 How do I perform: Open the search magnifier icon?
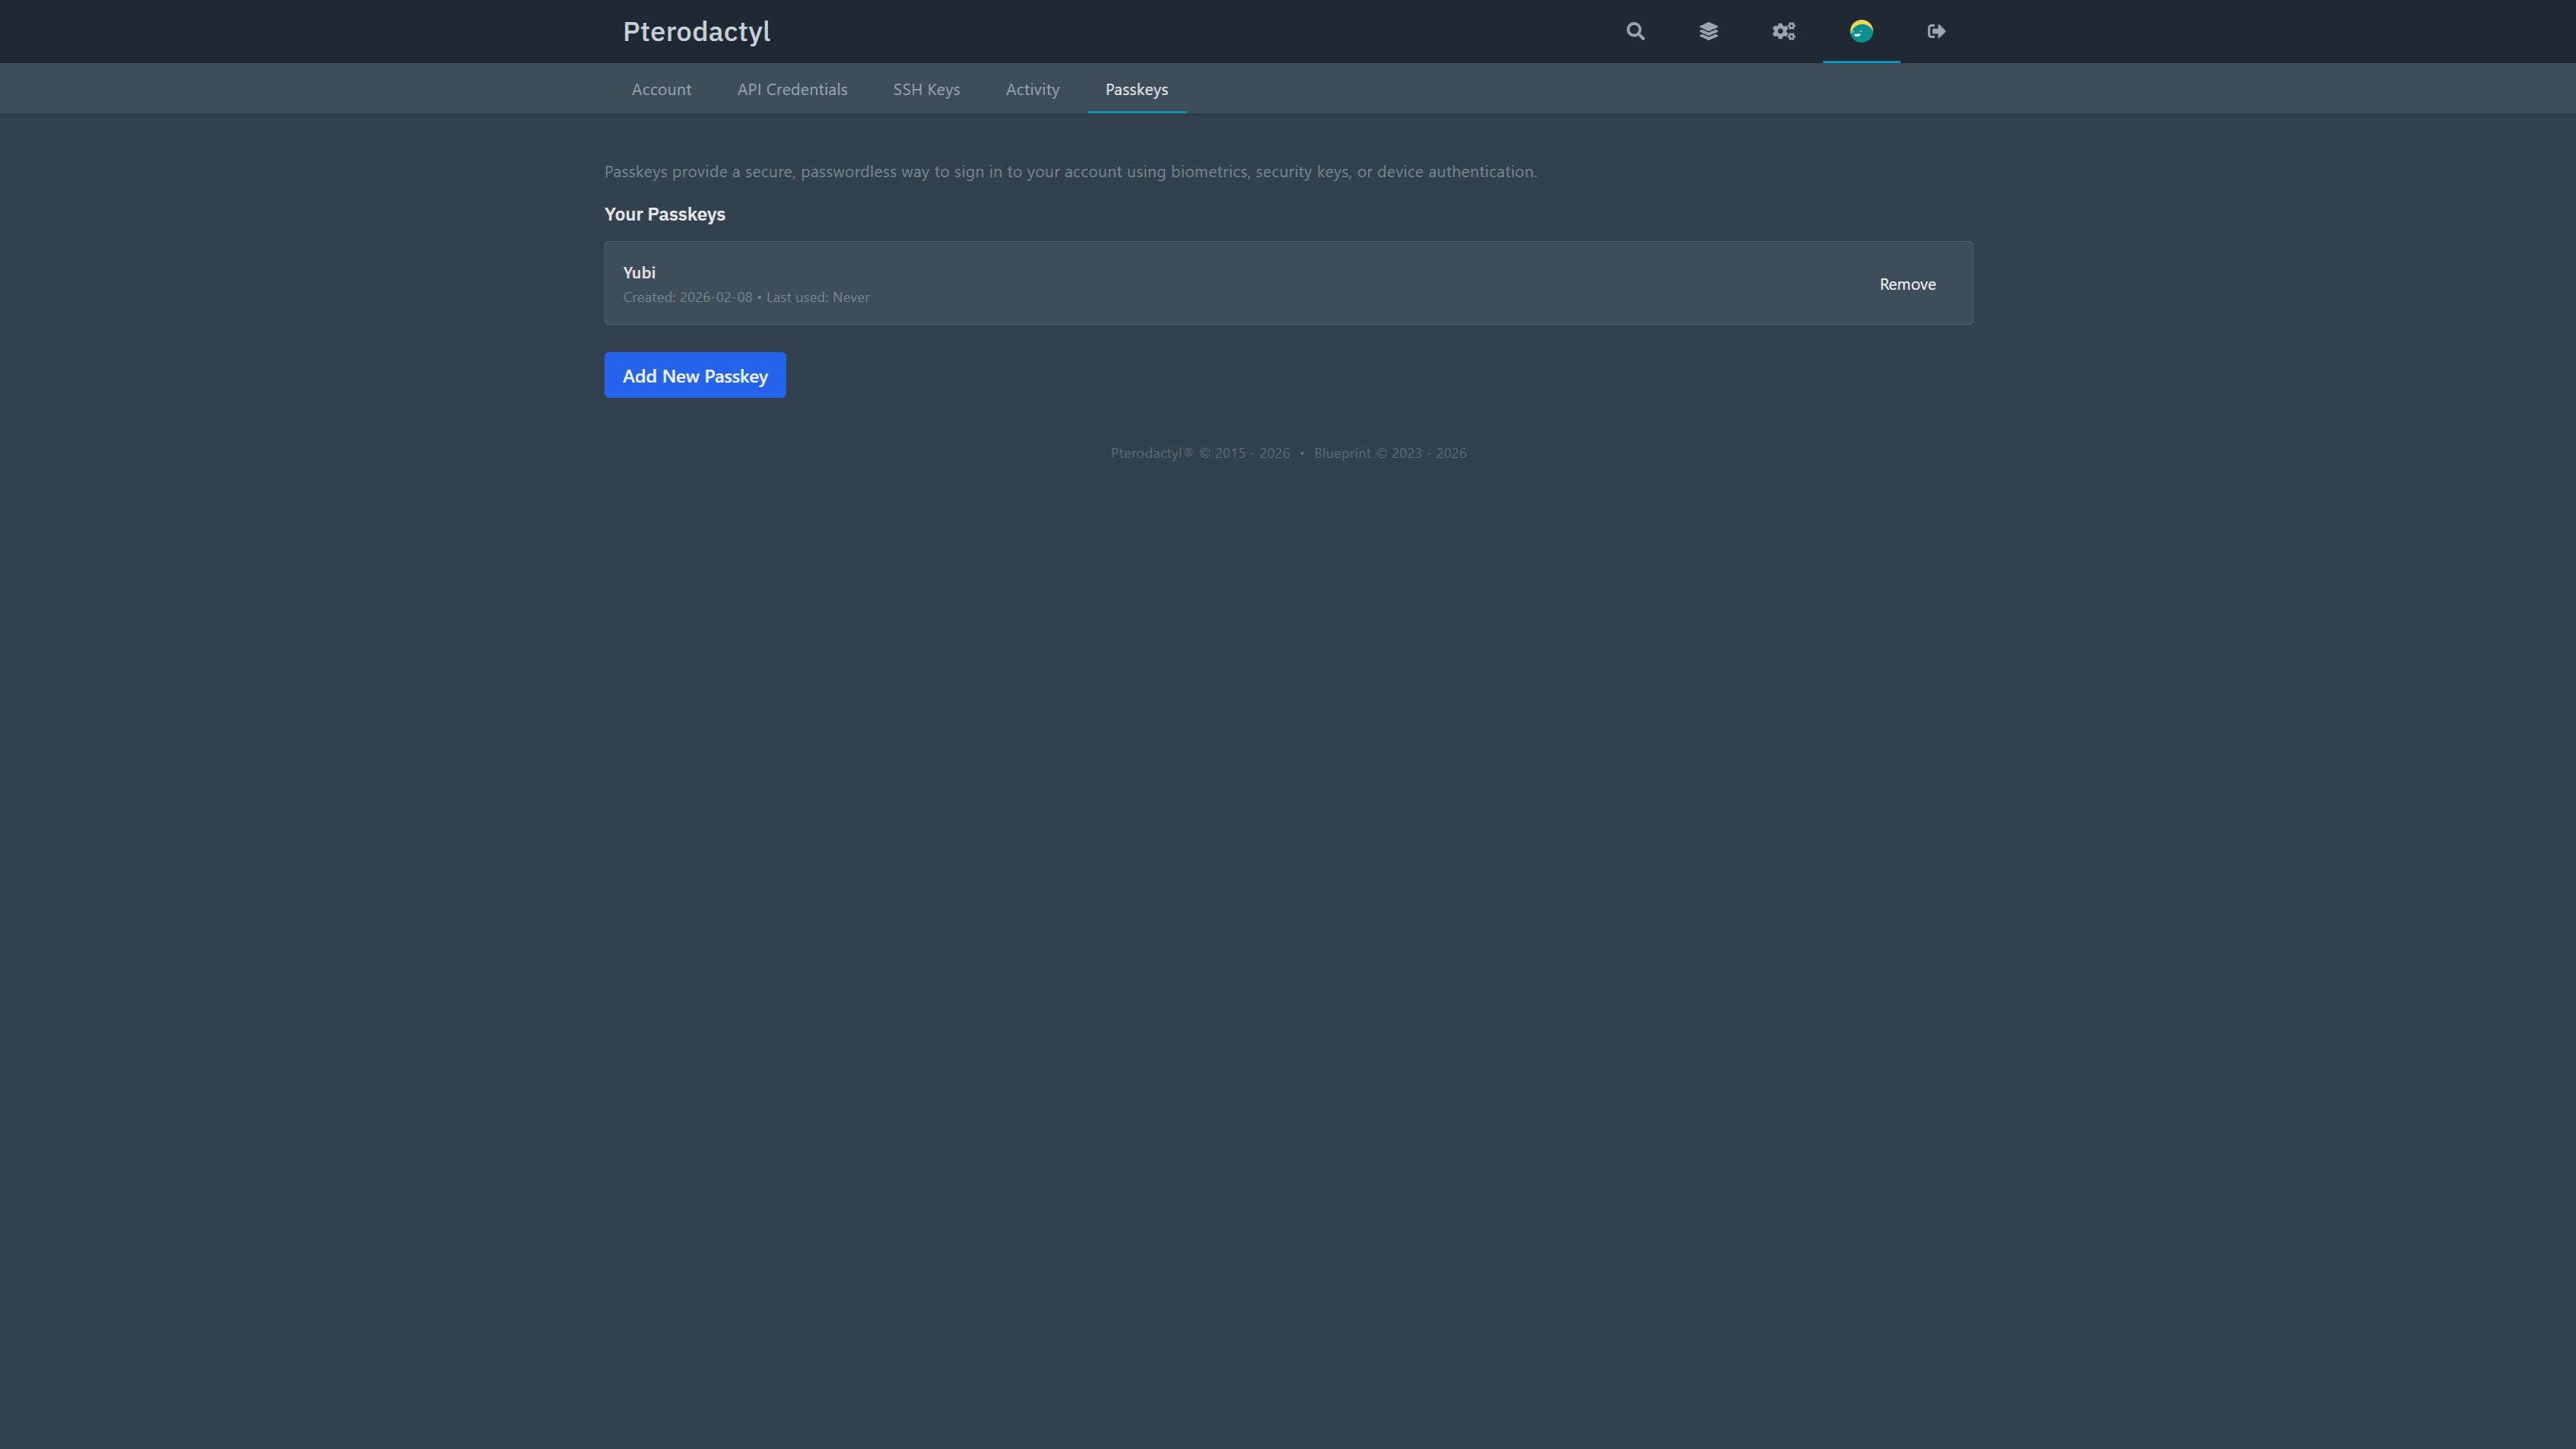1635,31
